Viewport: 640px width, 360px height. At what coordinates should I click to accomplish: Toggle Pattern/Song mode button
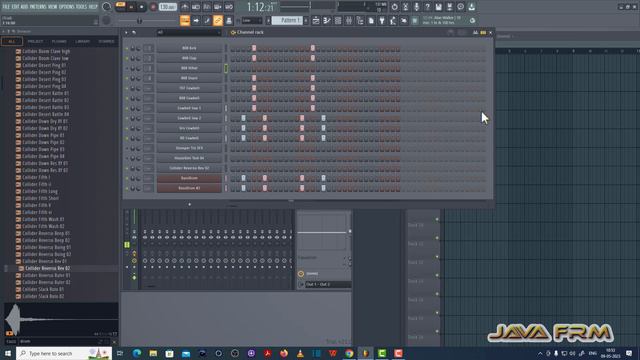coord(120,7)
